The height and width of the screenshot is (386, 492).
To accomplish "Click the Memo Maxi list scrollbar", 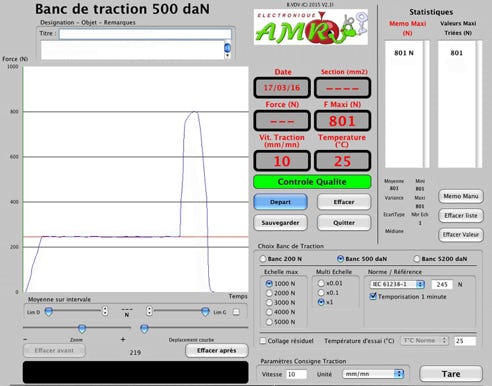I will pyautogui.click(x=426, y=104).
